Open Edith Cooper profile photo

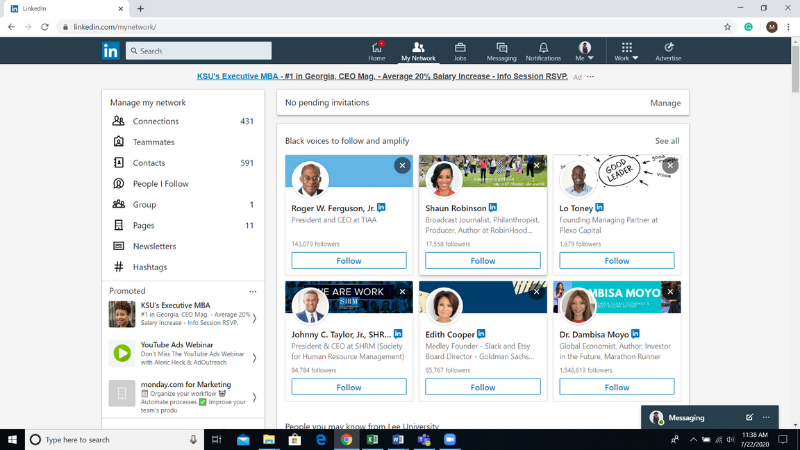(444, 306)
